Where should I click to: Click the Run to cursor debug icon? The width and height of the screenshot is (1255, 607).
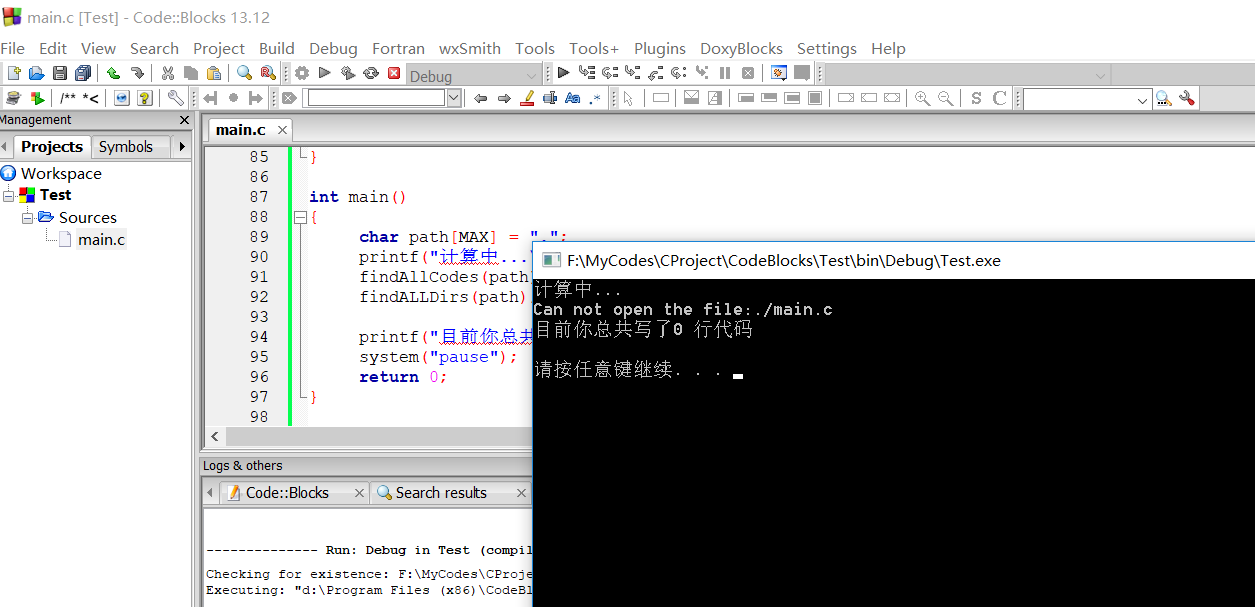tap(587, 73)
